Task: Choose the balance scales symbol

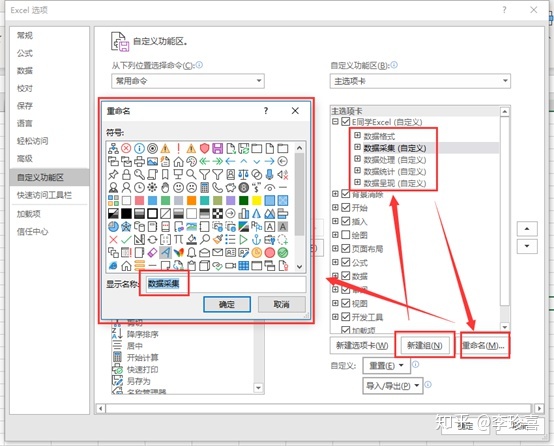Action: pos(244,175)
